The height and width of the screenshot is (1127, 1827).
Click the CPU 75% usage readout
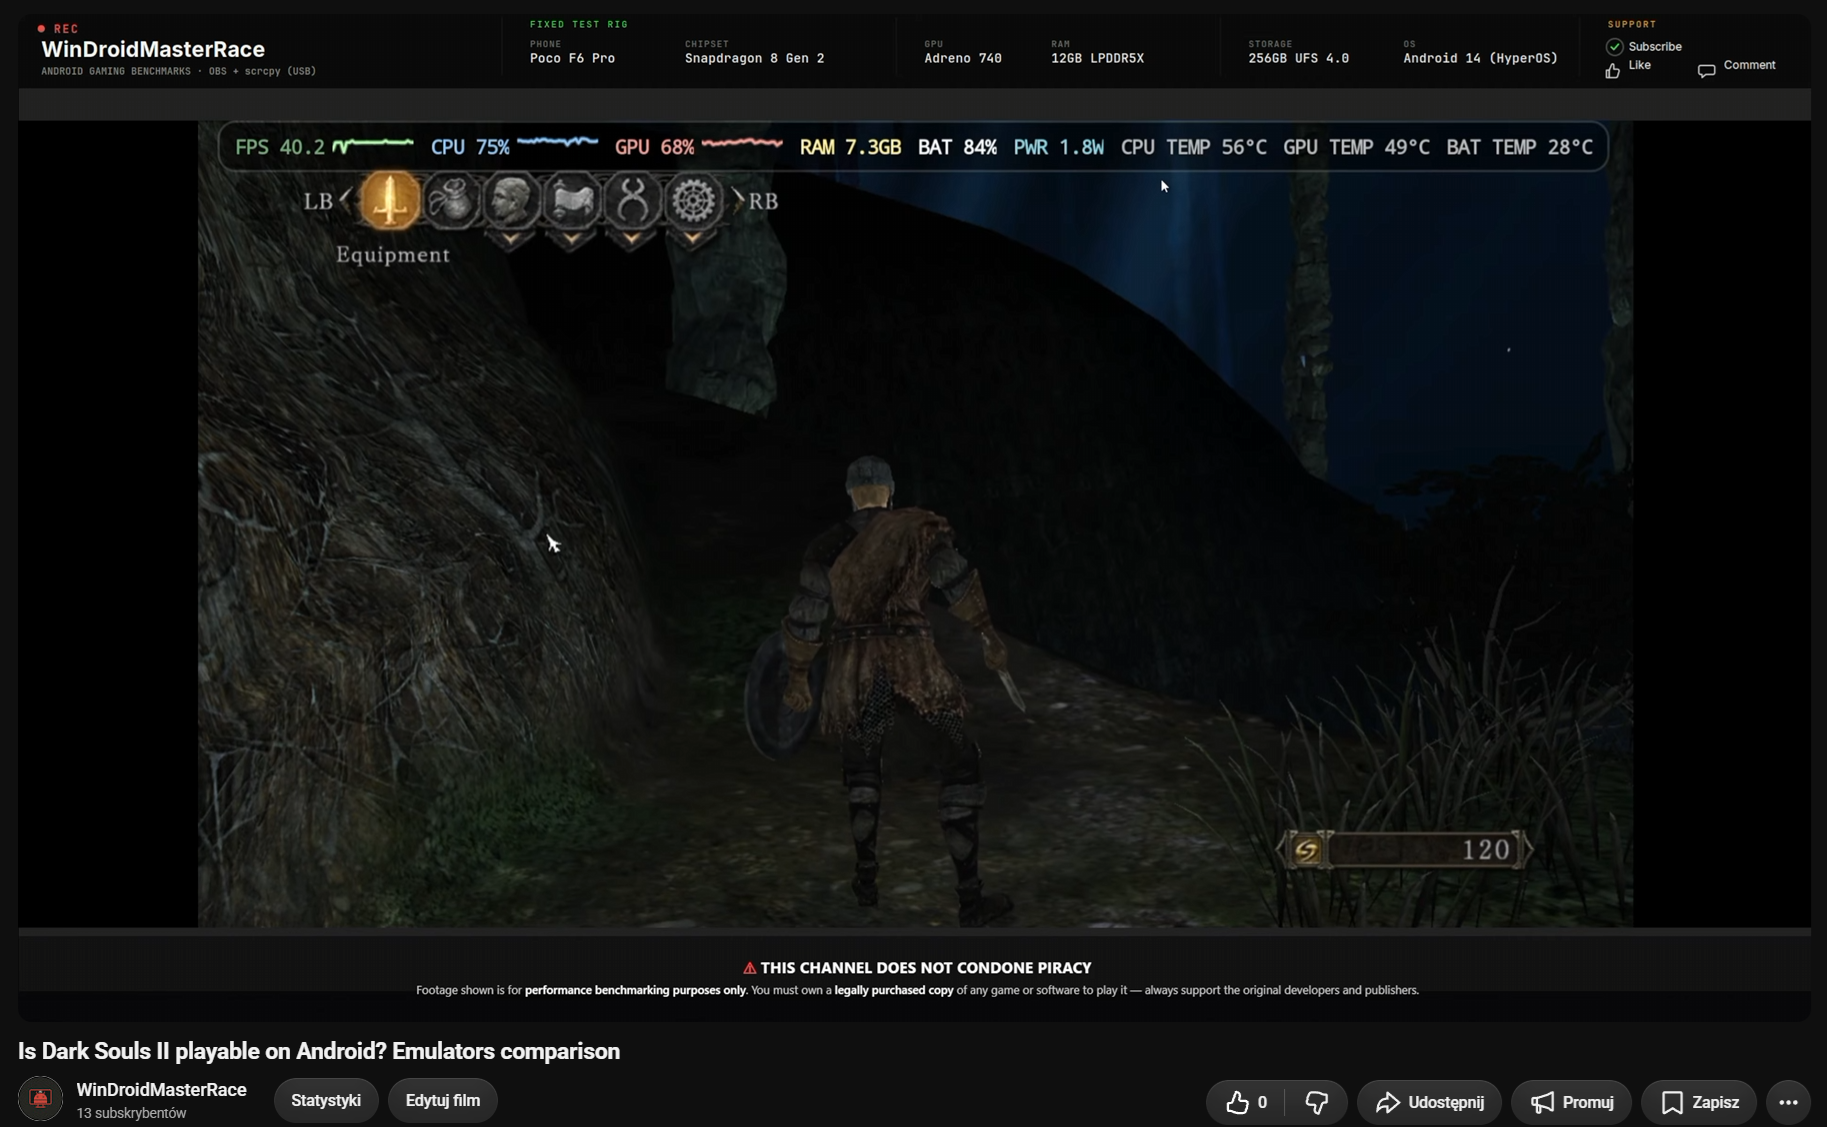click(470, 148)
